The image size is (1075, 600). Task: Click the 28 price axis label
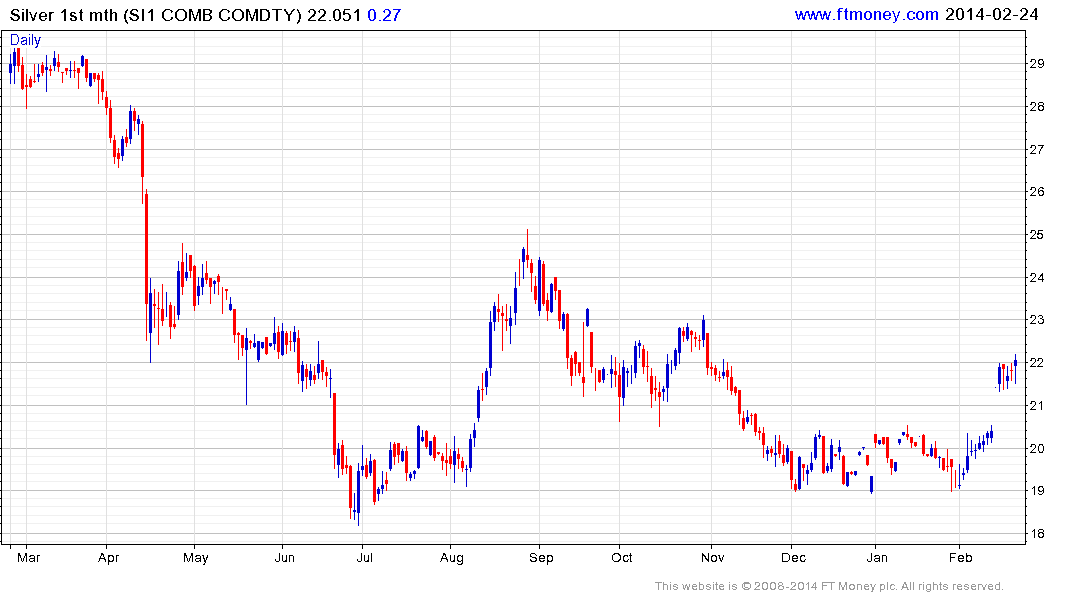(1037, 106)
